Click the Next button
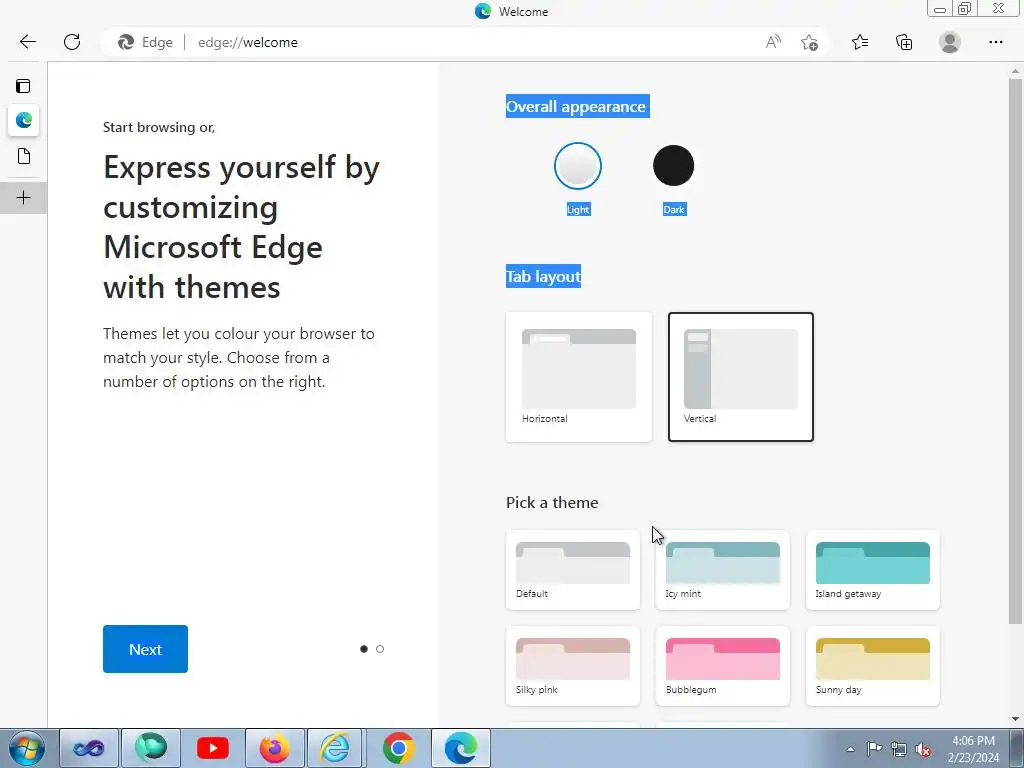 (145, 649)
